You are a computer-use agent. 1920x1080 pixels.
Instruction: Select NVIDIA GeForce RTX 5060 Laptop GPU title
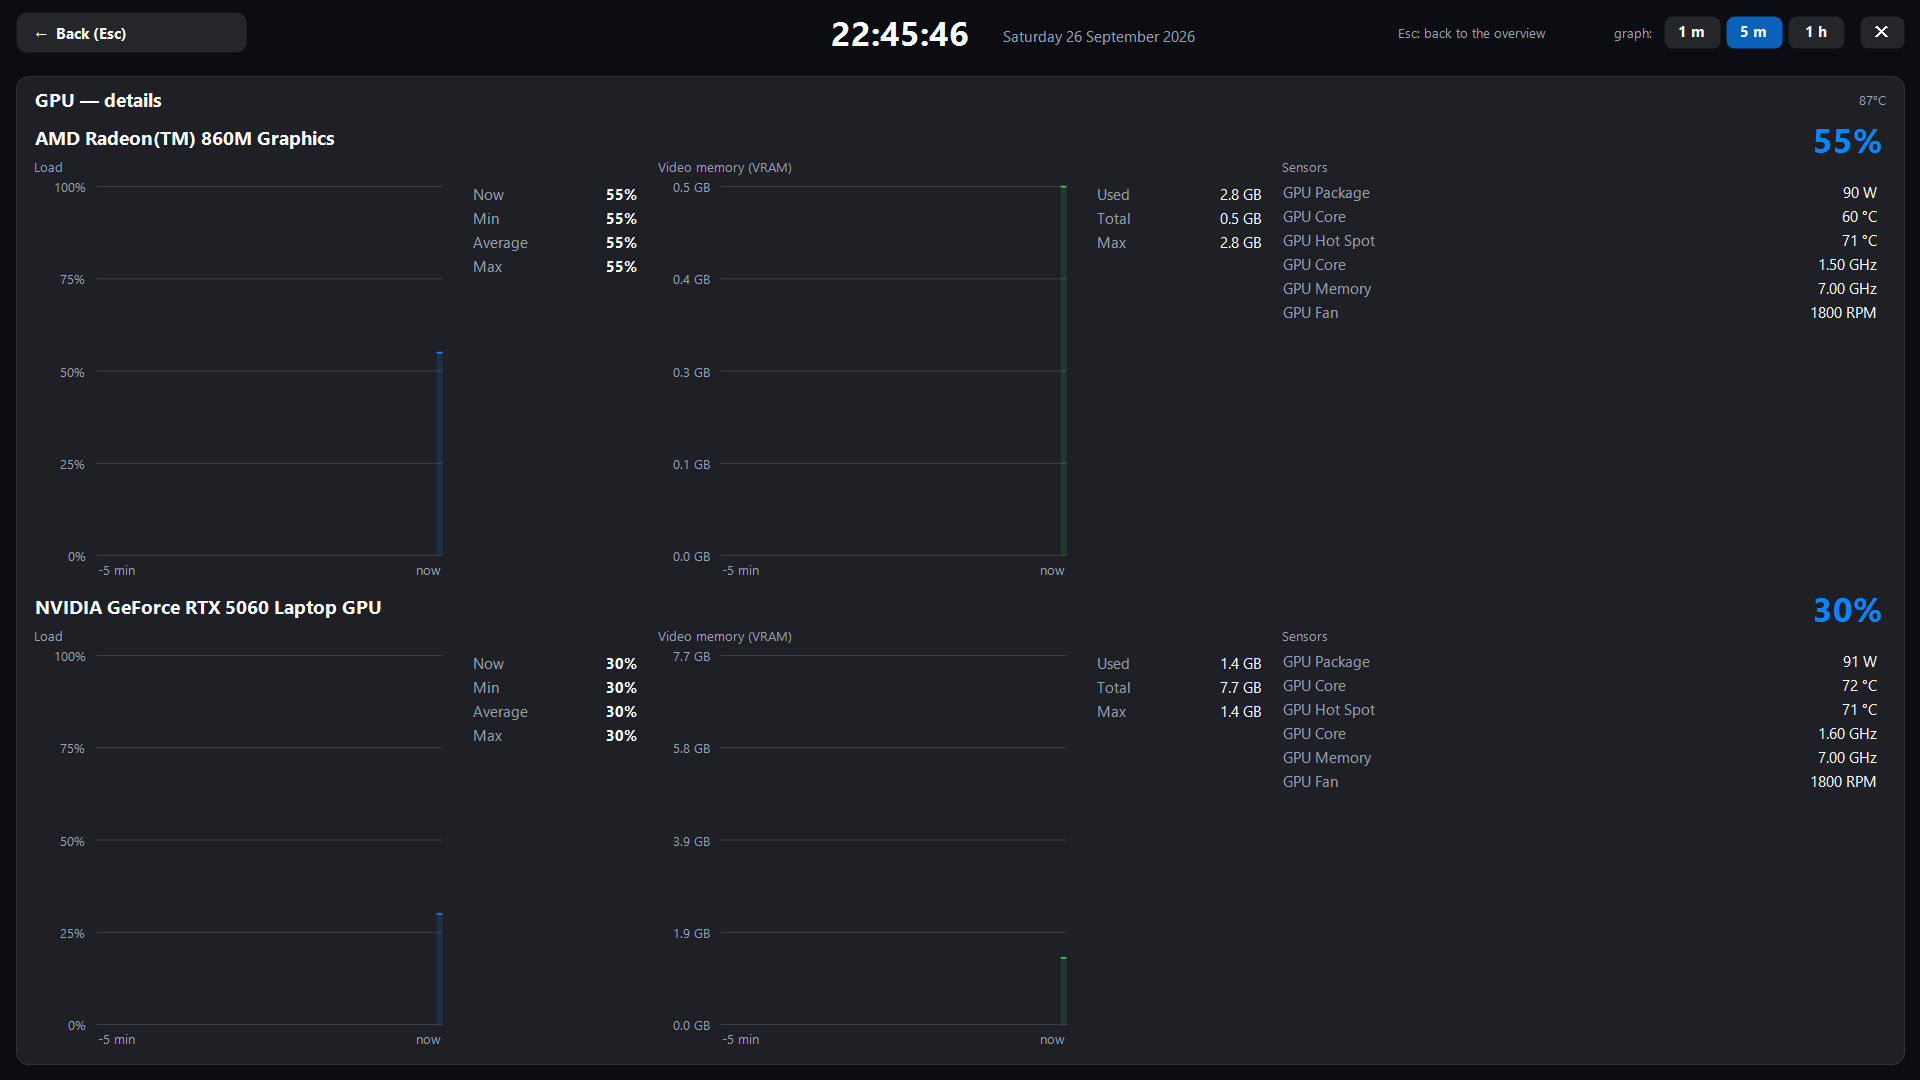[x=208, y=608]
